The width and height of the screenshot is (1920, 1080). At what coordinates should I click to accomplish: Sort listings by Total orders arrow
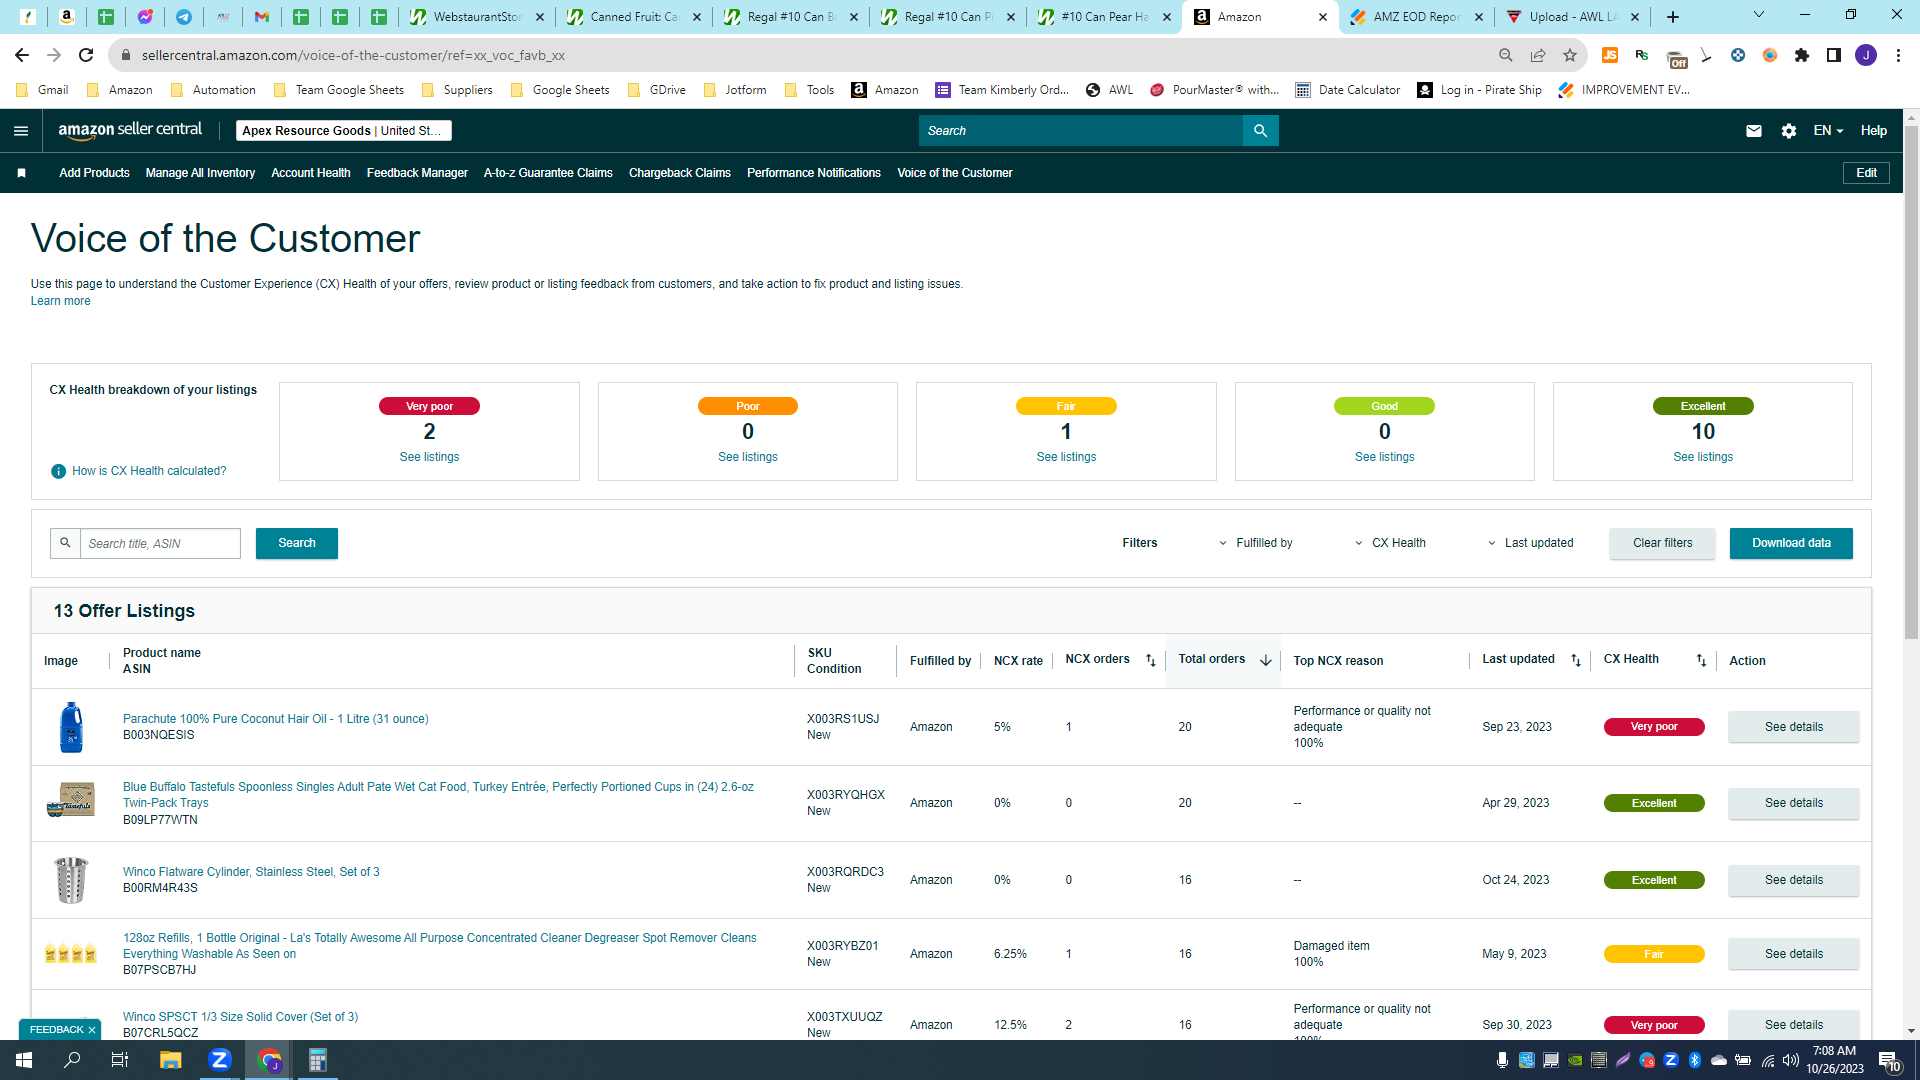pyautogui.click(x=1266, y=660)
